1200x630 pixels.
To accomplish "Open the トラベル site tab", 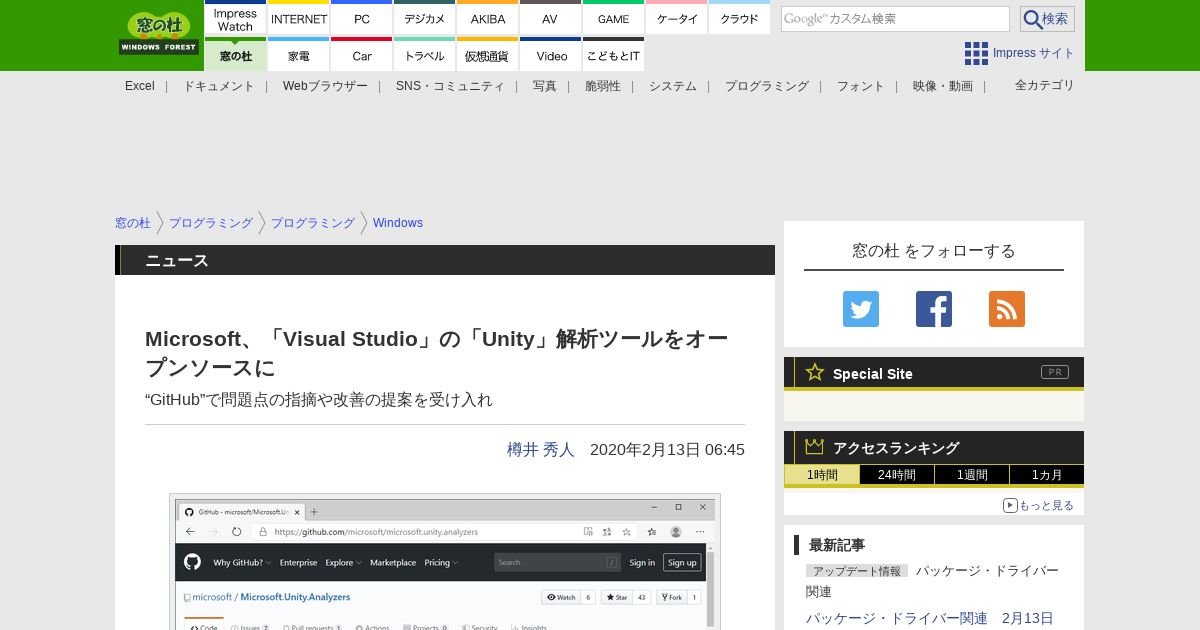I will tap(425, 55).
